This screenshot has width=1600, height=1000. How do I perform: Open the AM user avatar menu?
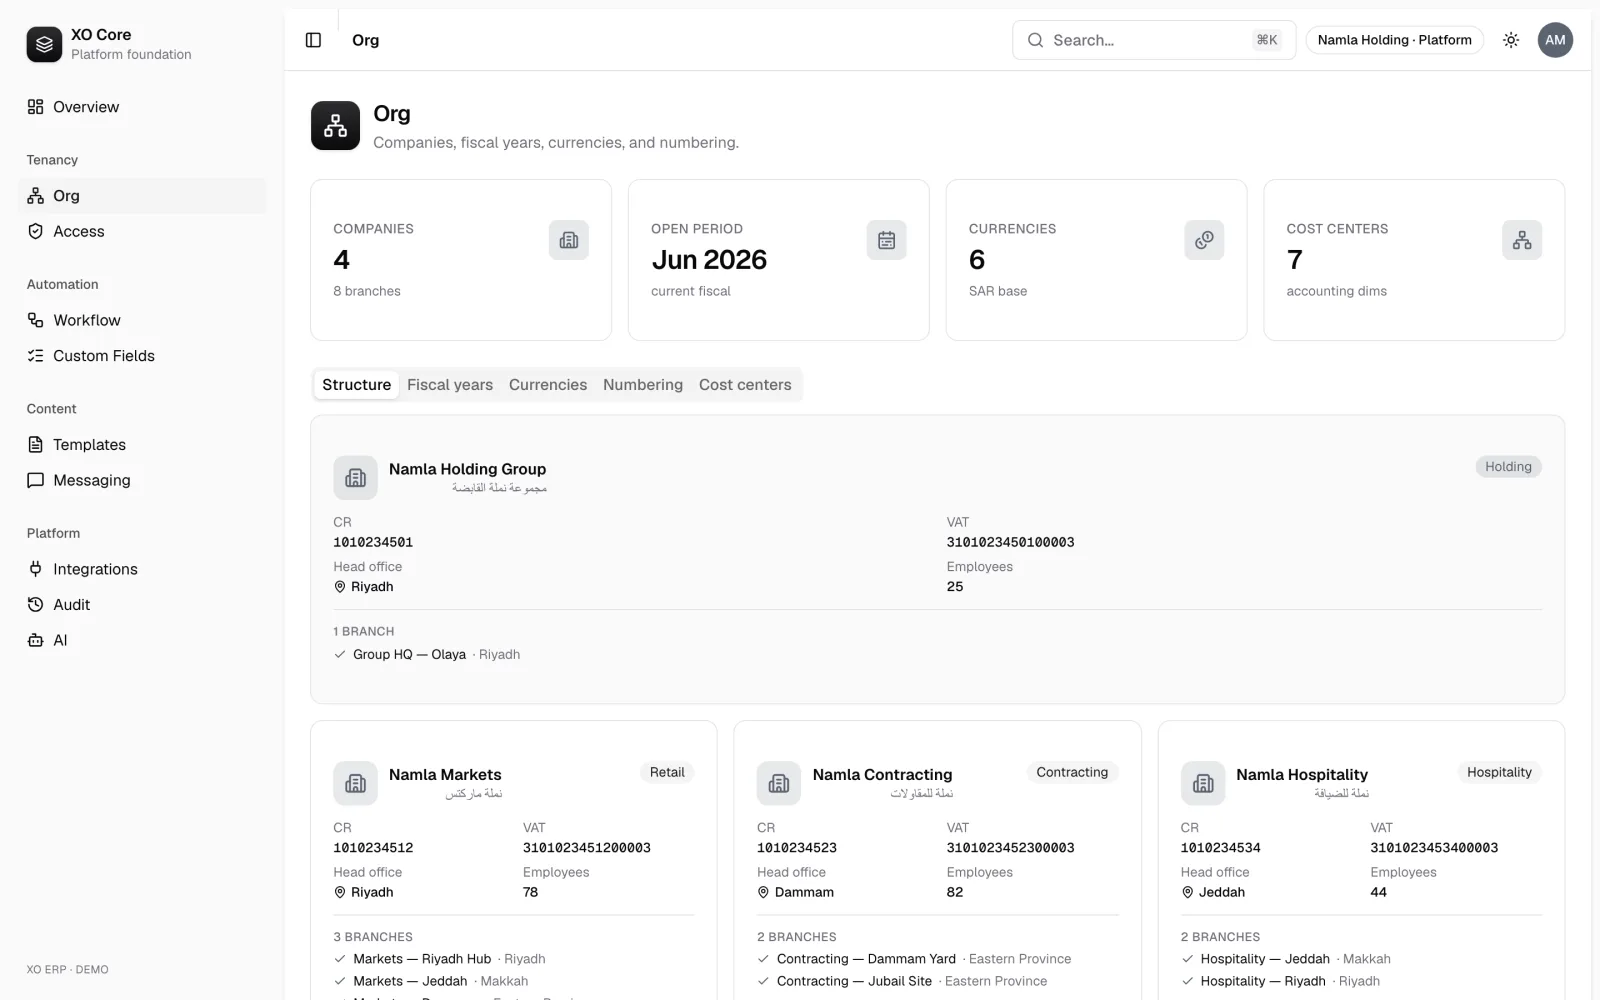click(1555, 40)
